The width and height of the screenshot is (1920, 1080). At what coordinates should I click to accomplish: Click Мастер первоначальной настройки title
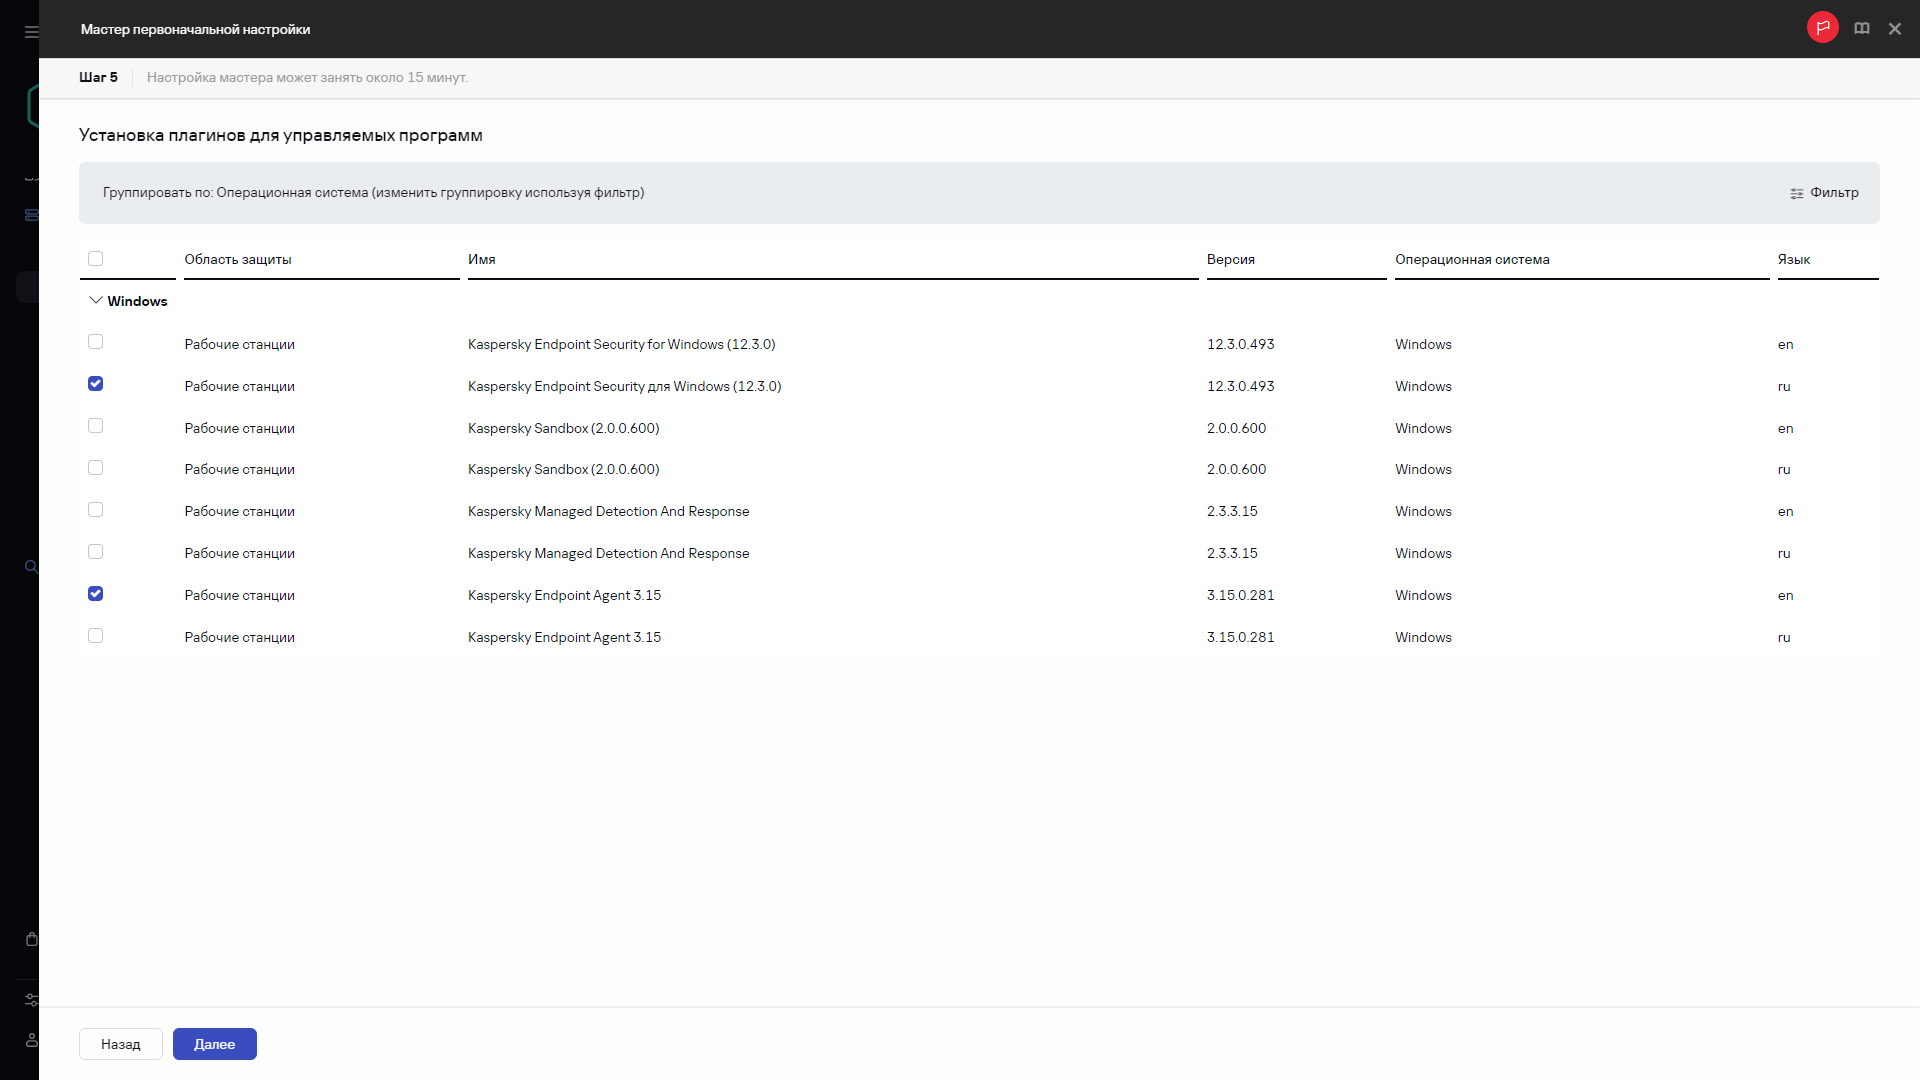click(195, 29)
